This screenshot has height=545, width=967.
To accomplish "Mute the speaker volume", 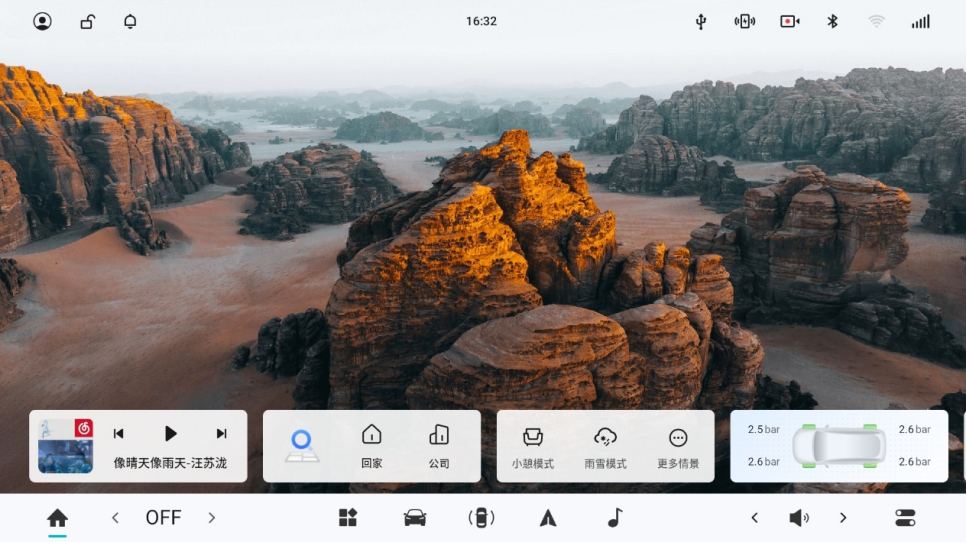I will coord(798,517).
